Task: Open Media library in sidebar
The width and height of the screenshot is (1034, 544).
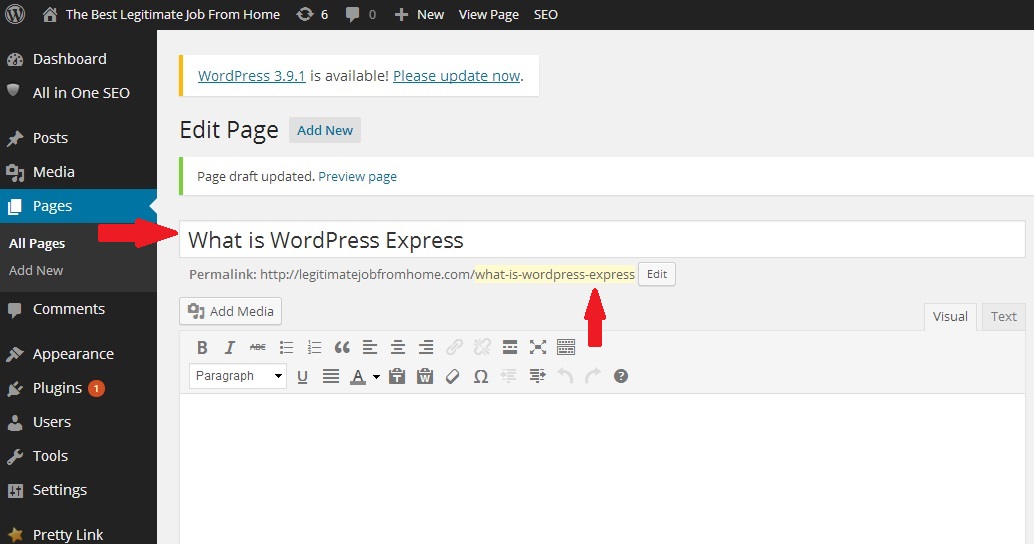Action: (78, 172)
